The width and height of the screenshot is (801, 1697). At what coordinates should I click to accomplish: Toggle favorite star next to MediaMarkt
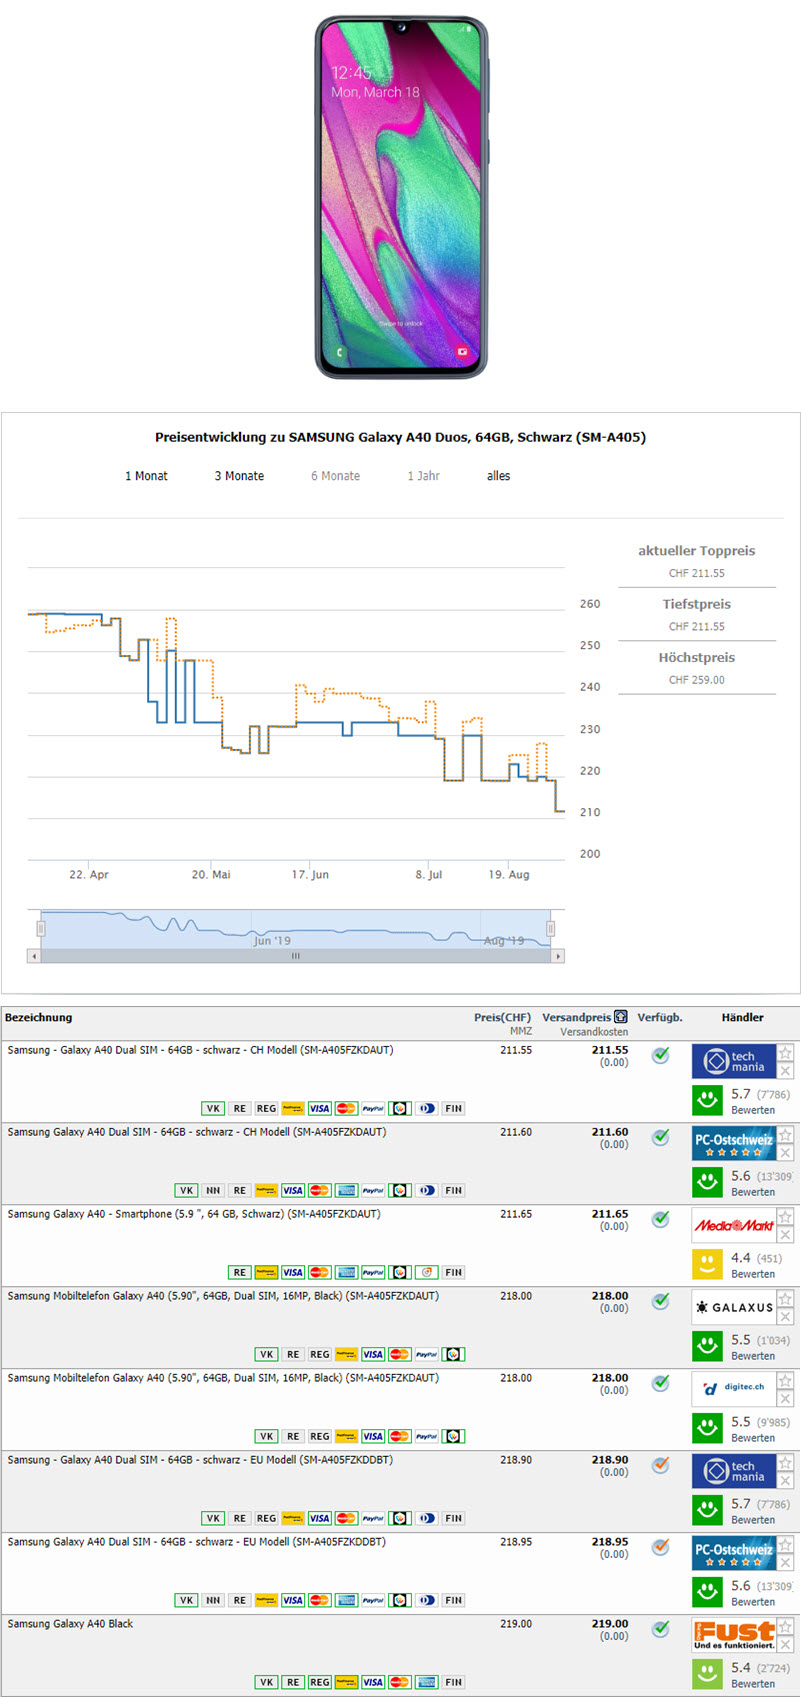pos(786,1217)
